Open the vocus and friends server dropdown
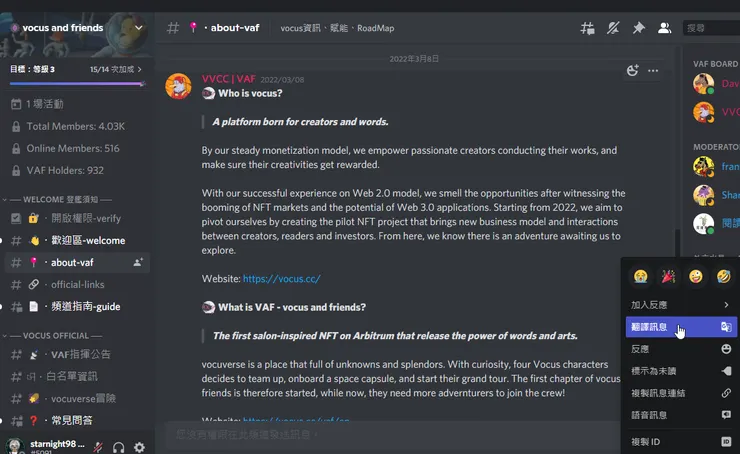 138,28
